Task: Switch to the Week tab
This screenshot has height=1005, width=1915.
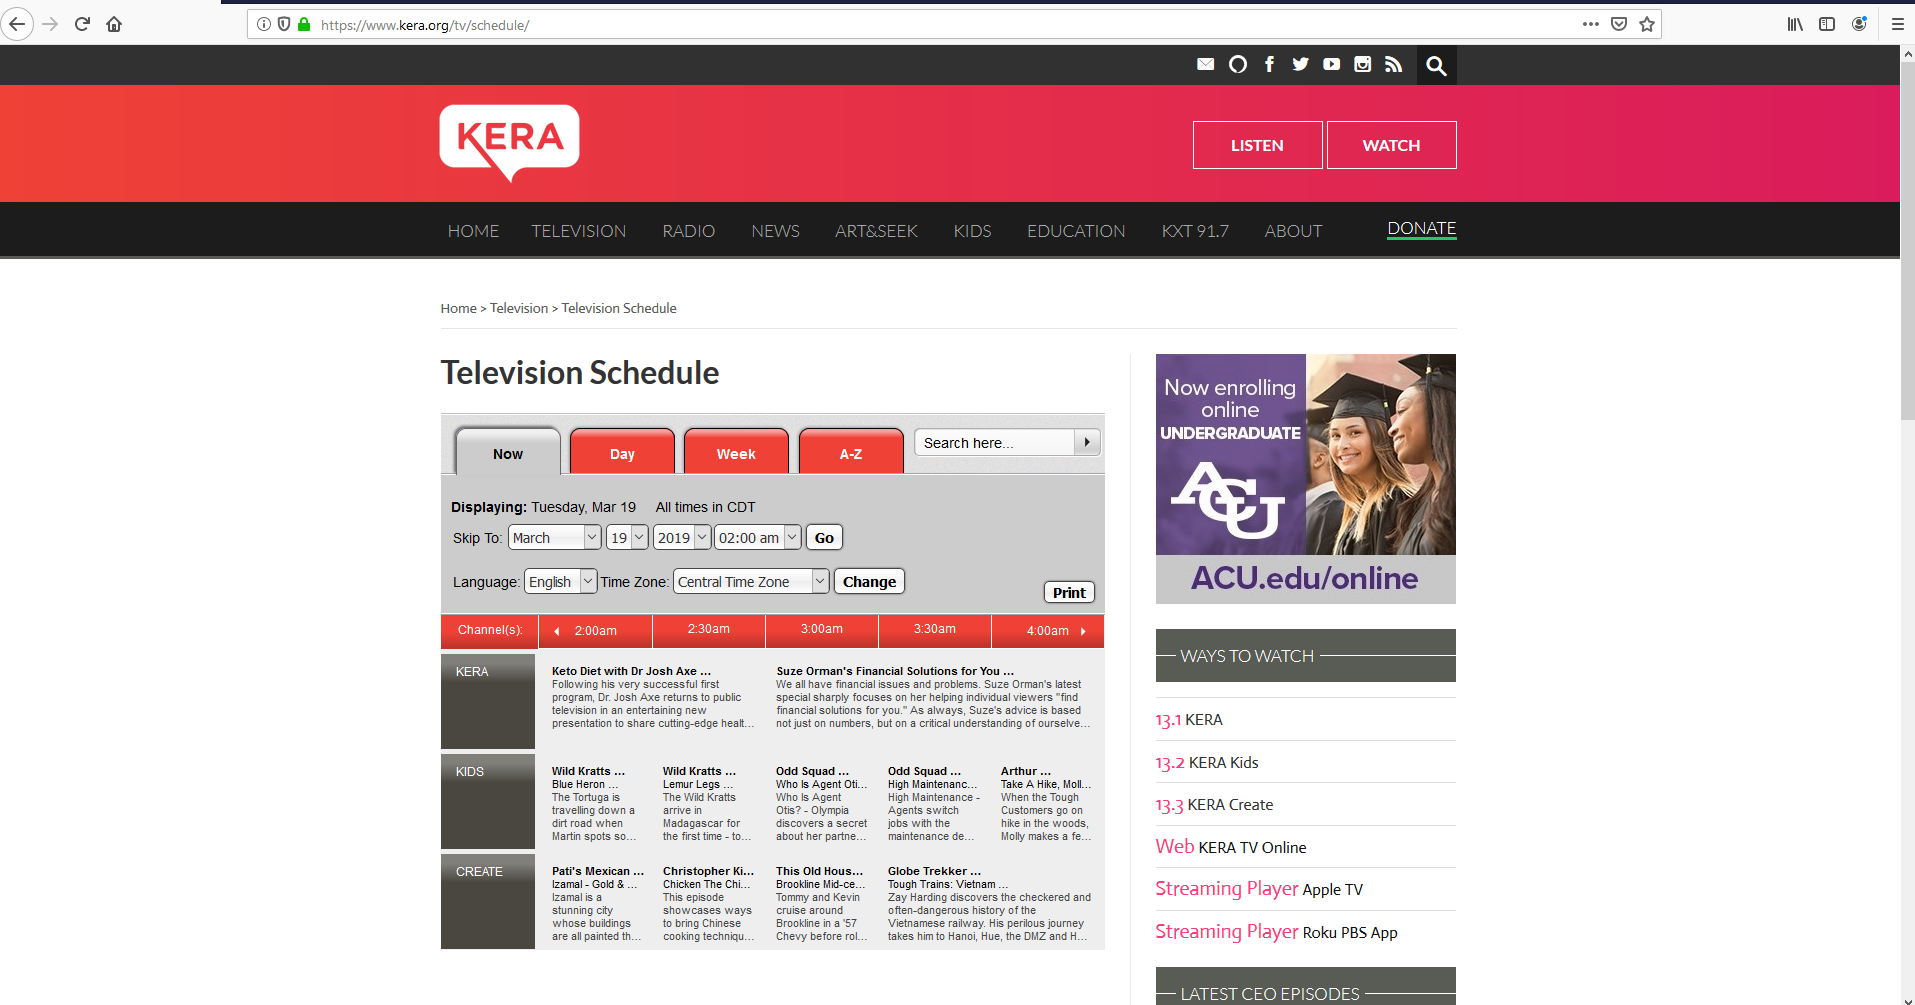Action: pos(736,453)
